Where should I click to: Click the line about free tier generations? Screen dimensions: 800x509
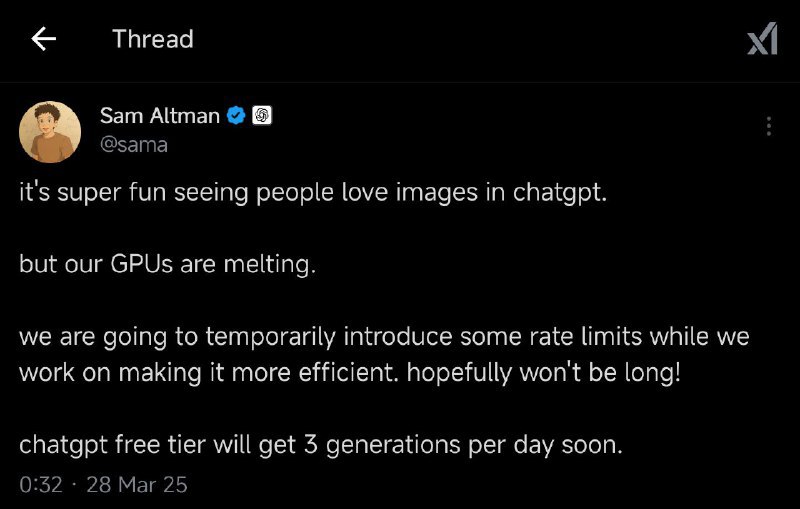tap(320, 445)
